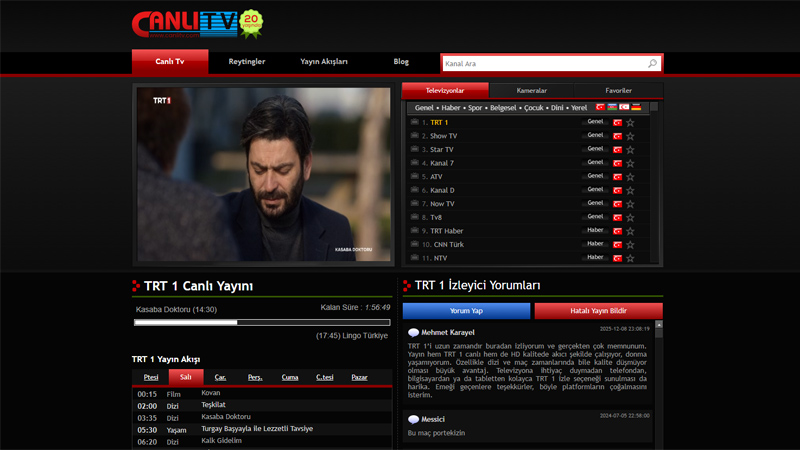Filter channel list by Haber category
Image resolution: width=800 pixels, height=450 pixels.
451,108
